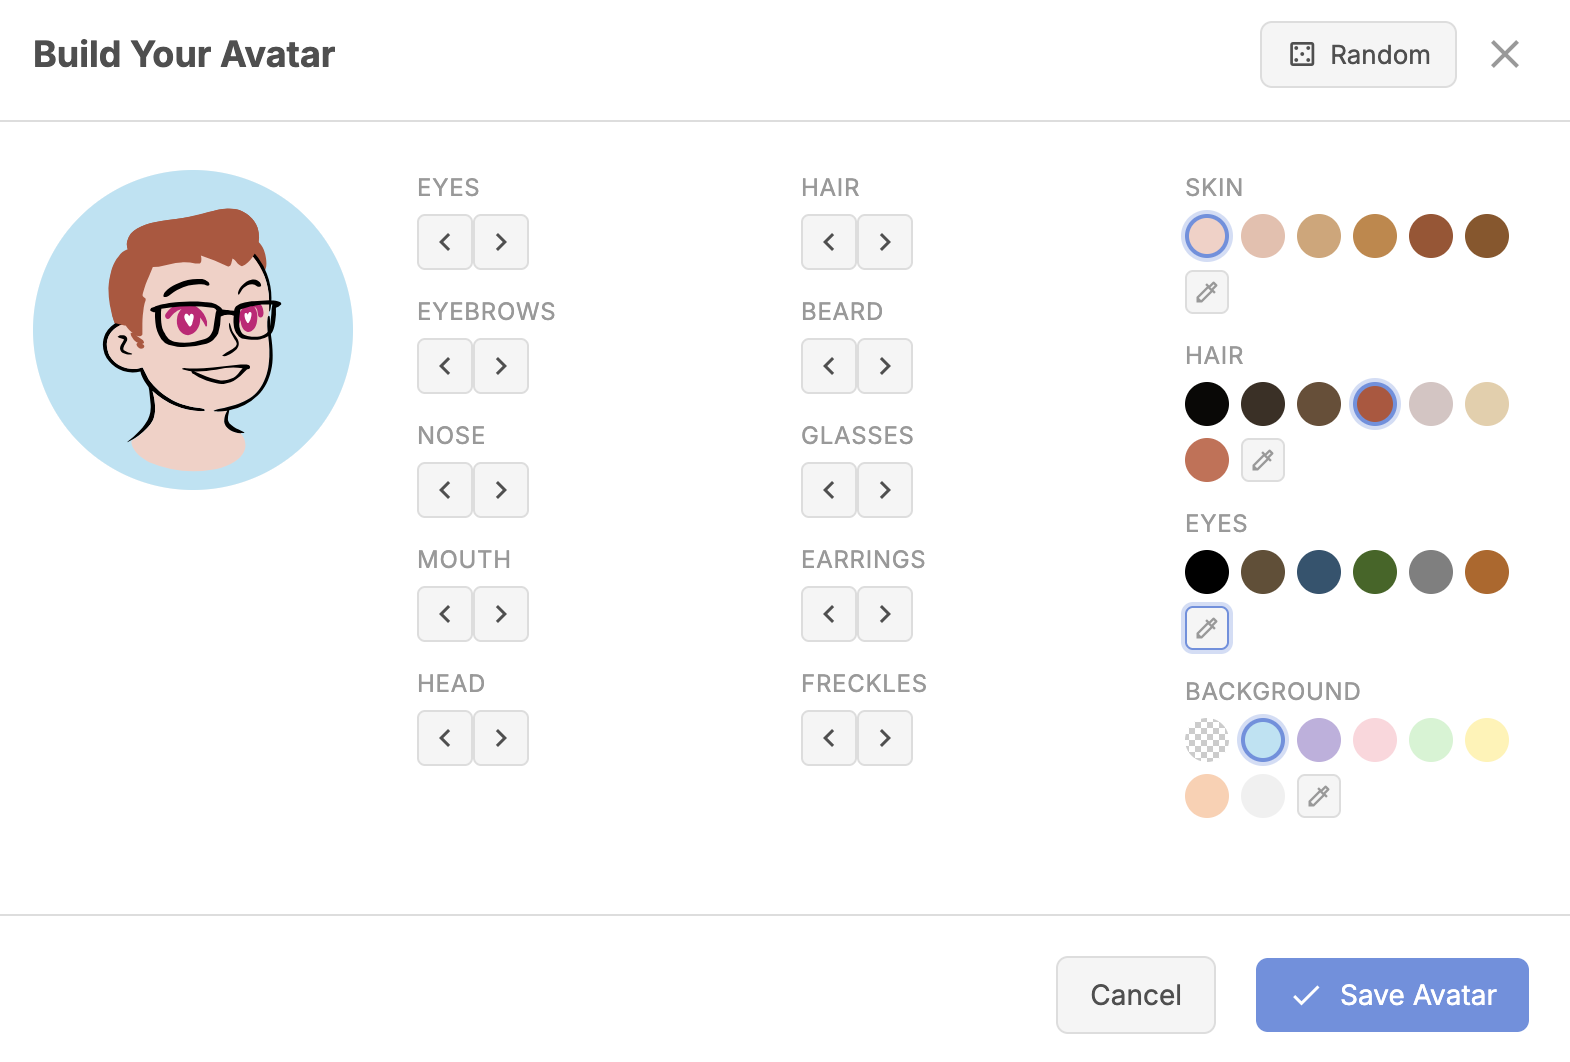Select the purple background color
This screenshot has height=1062, width=1570.
click(x=1319, y=740)
